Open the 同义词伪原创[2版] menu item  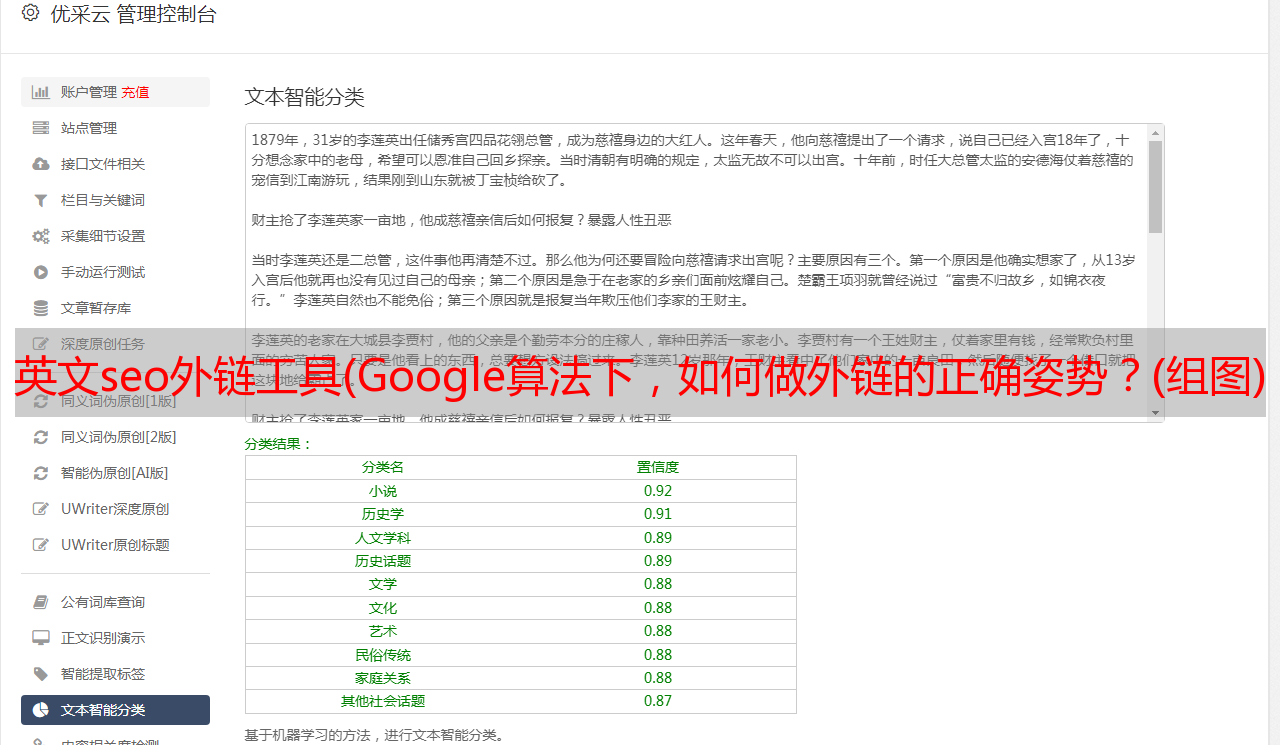(115, 437)
